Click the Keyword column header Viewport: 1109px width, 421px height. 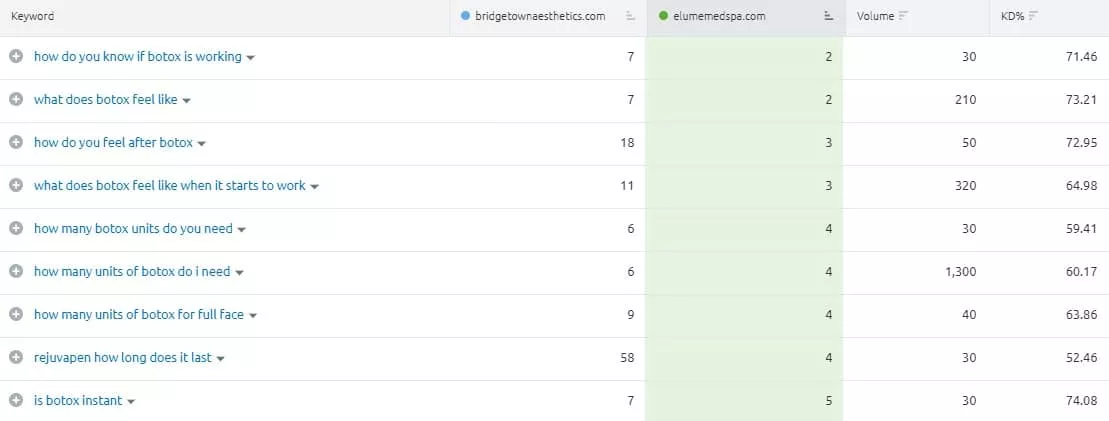33,16
